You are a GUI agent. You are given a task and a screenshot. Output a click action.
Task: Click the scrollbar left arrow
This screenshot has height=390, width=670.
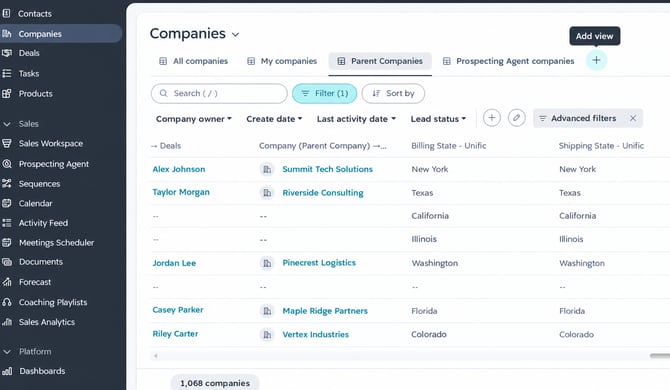(x=156, y=355)
